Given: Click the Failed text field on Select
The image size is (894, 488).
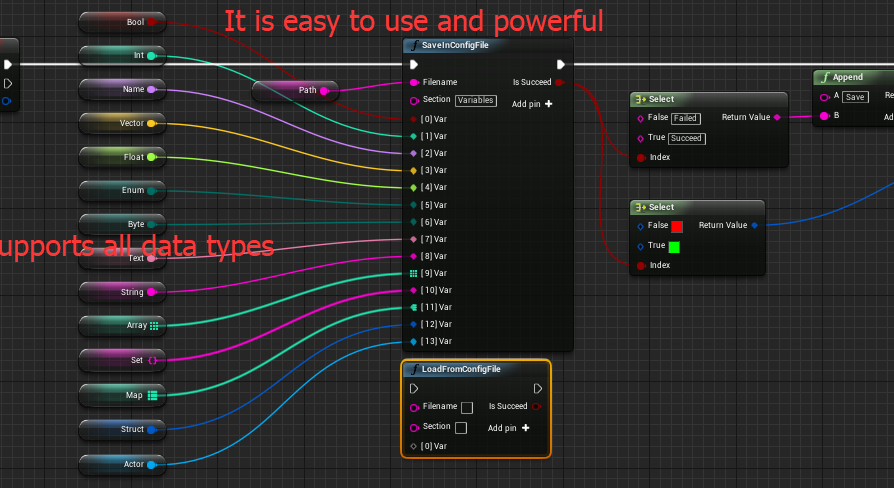Looking at the screenshot, I should tap(686, 118).
